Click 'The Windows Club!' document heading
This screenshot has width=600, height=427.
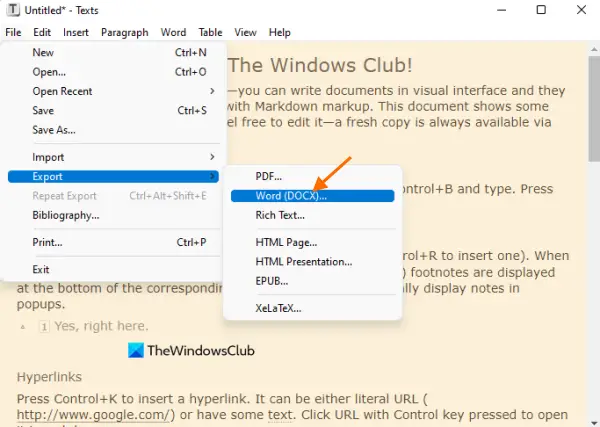tap(321, 65)
